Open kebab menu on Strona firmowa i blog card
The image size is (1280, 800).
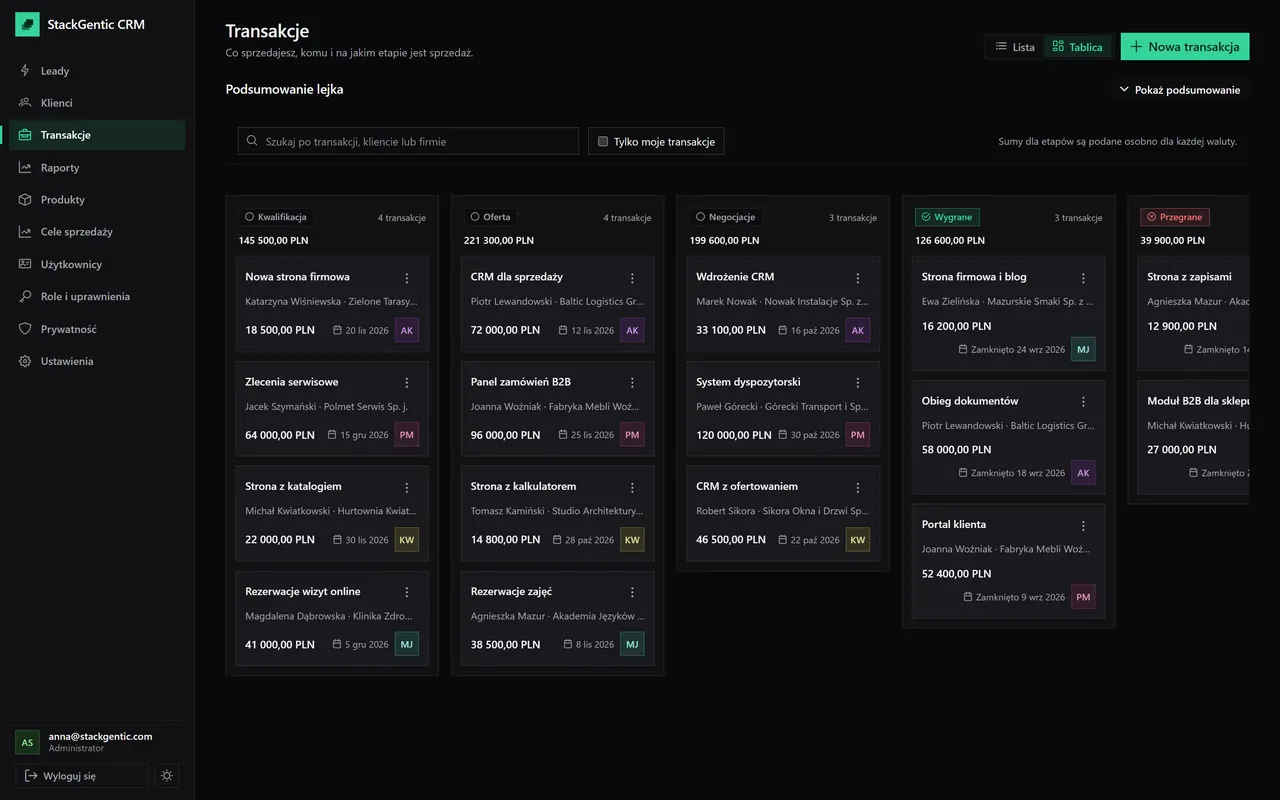tap(1083, 278)
